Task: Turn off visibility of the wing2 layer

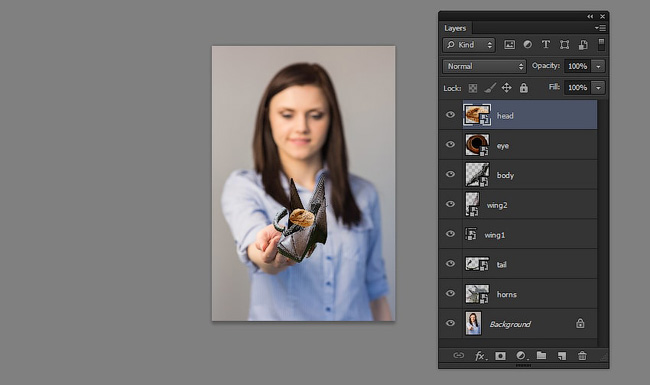Action: [450, 204]
